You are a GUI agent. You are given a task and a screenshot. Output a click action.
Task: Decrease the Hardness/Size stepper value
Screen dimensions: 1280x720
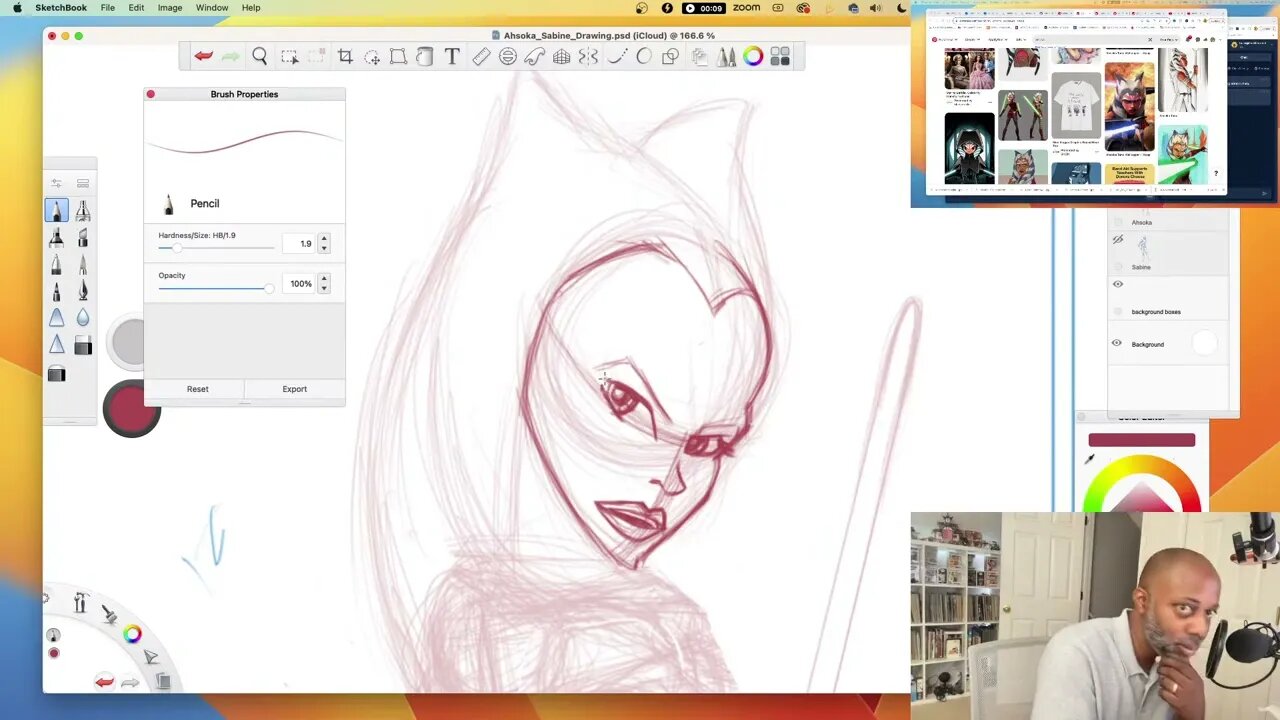pyautogui.click(x=323, y=248)
